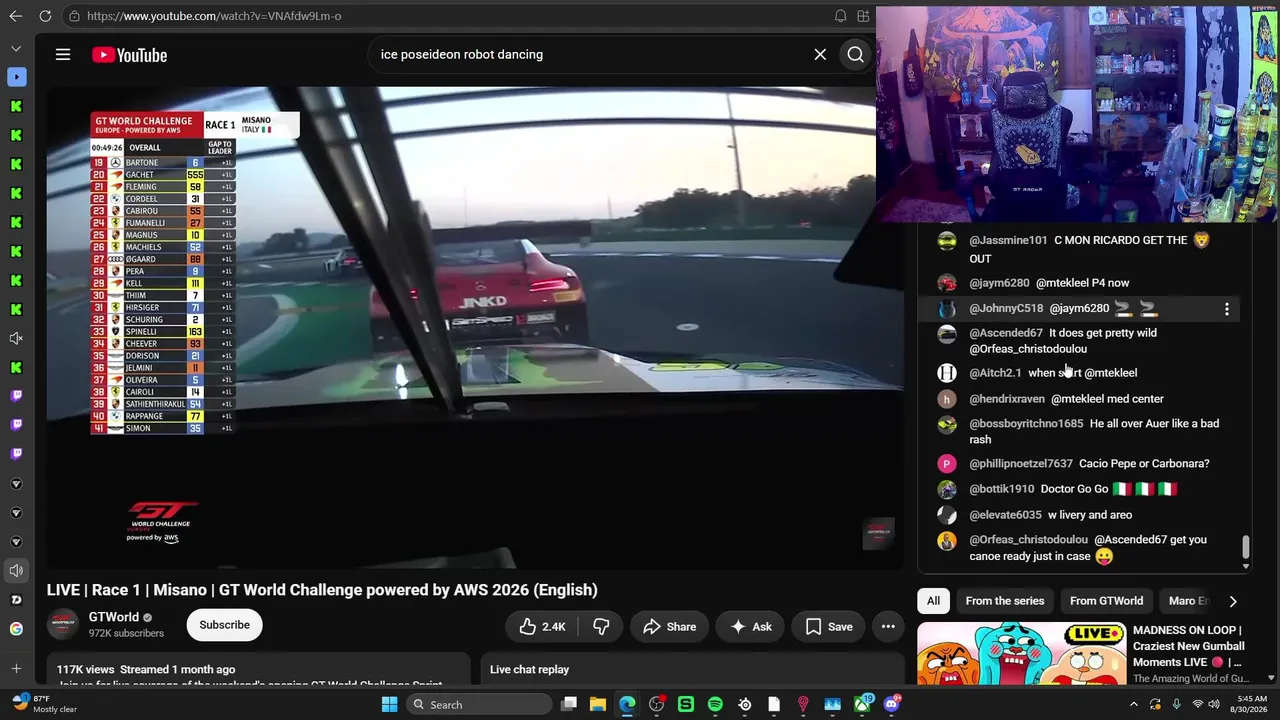Image resolution: width=1280 pixels, height=720 pixels.
Task: Click the video title text
Action: [322, 590]
